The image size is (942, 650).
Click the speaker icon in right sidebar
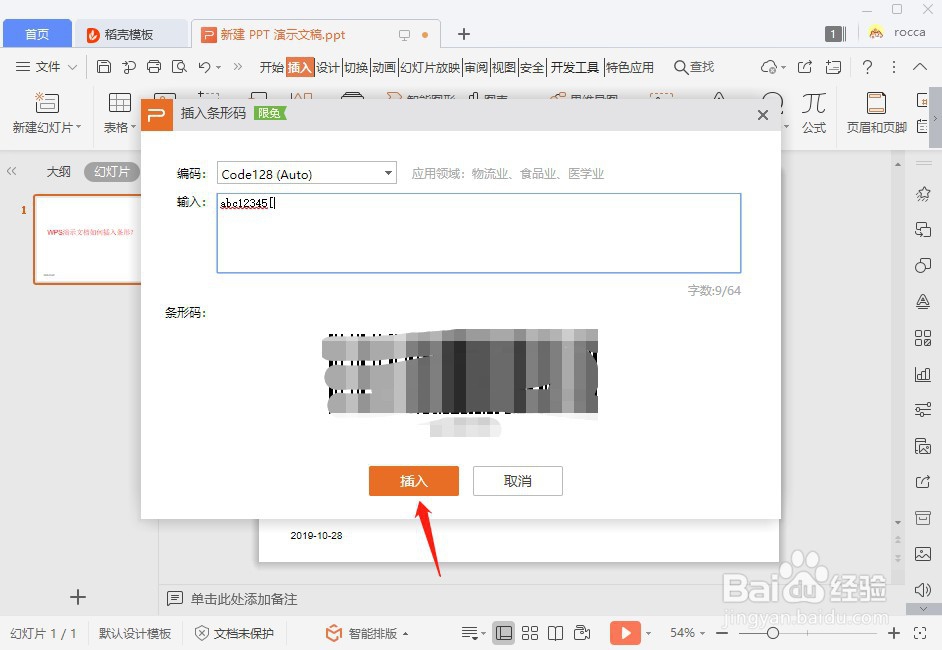click(923, 589)
